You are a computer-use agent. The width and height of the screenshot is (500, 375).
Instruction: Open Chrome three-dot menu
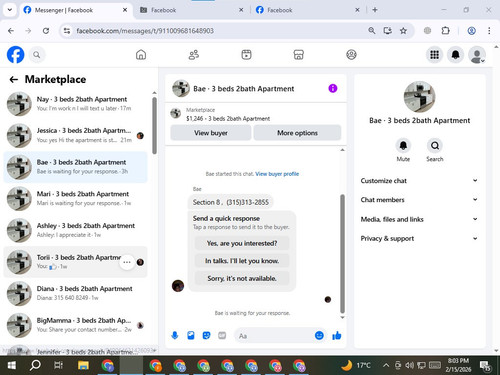point(489,31)
